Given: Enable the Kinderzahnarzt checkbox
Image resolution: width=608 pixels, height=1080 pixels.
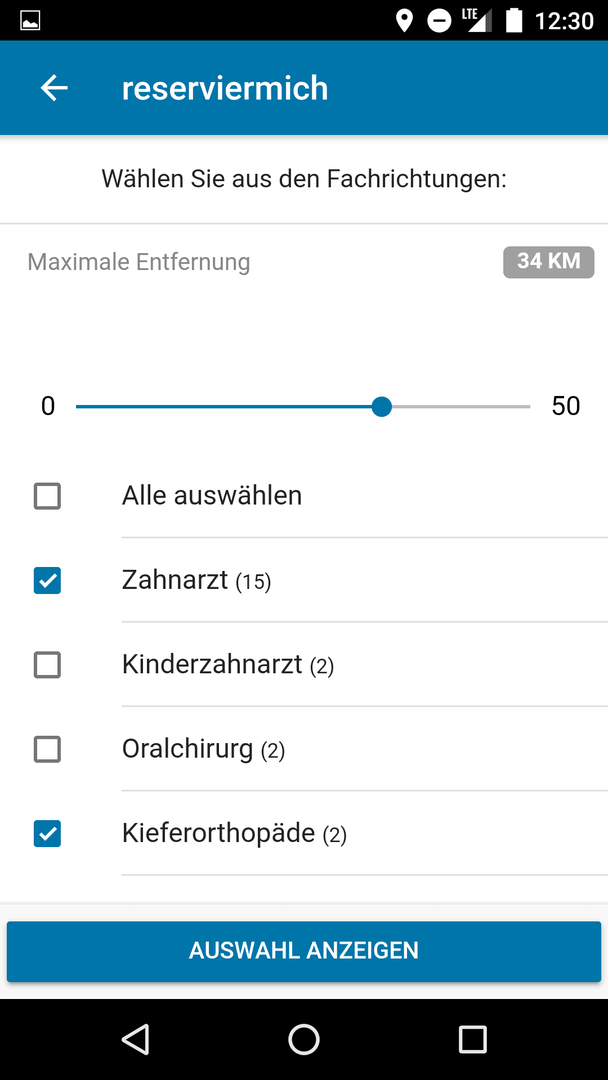Looking at the screenshot, I should pos(48,665).
